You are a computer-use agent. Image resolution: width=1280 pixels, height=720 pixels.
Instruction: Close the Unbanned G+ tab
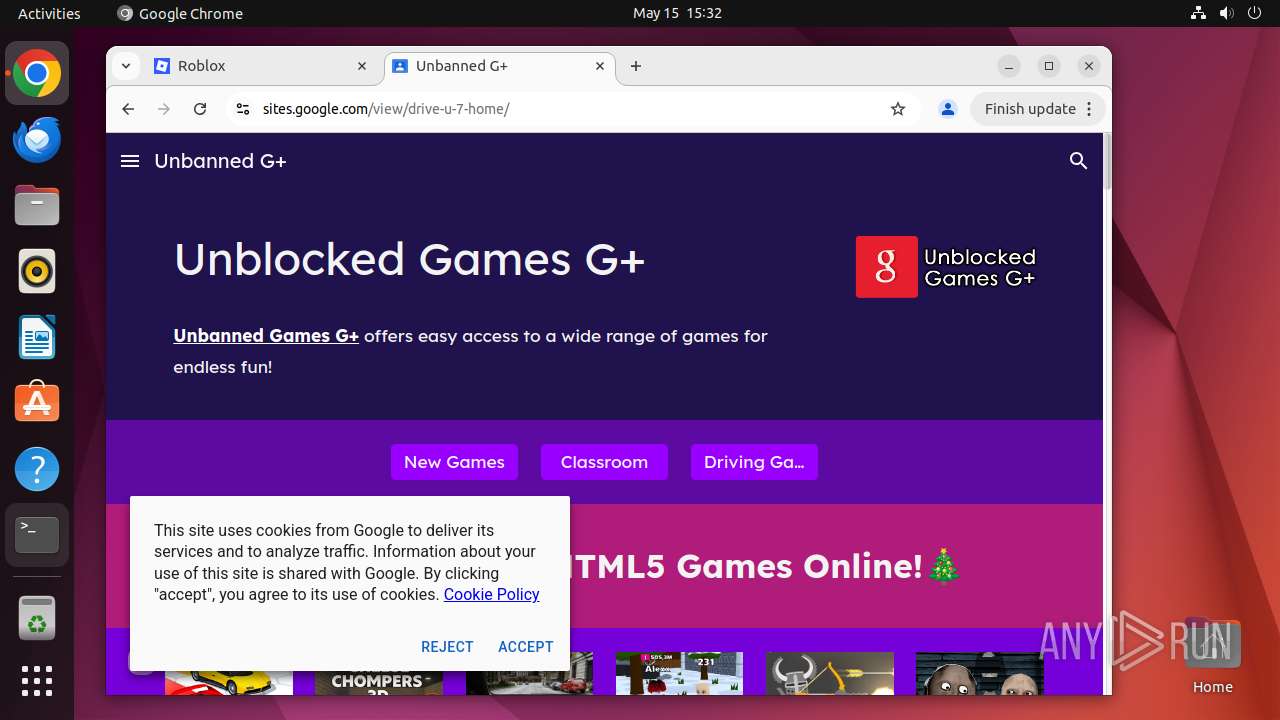pyautogui.click(x=600, y=66)
